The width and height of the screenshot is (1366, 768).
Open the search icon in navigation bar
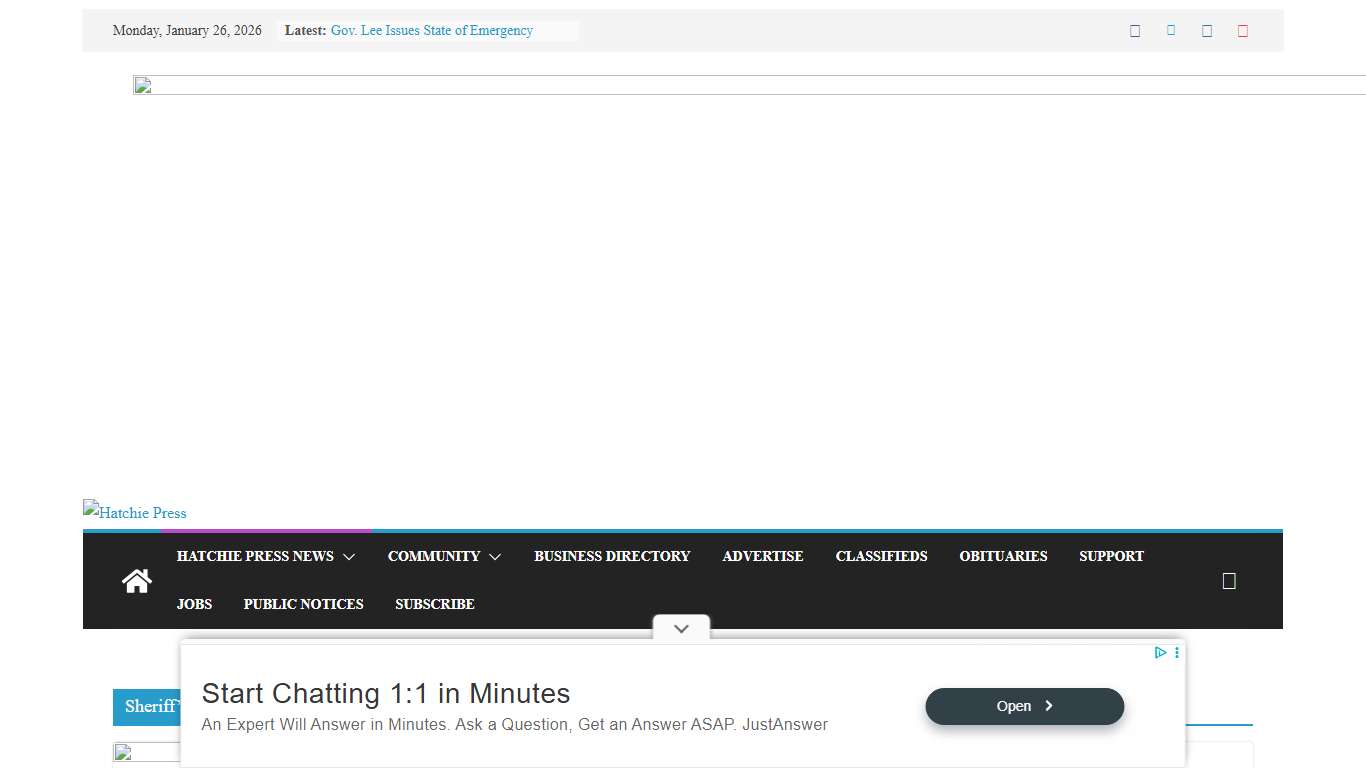point(1229,581)
